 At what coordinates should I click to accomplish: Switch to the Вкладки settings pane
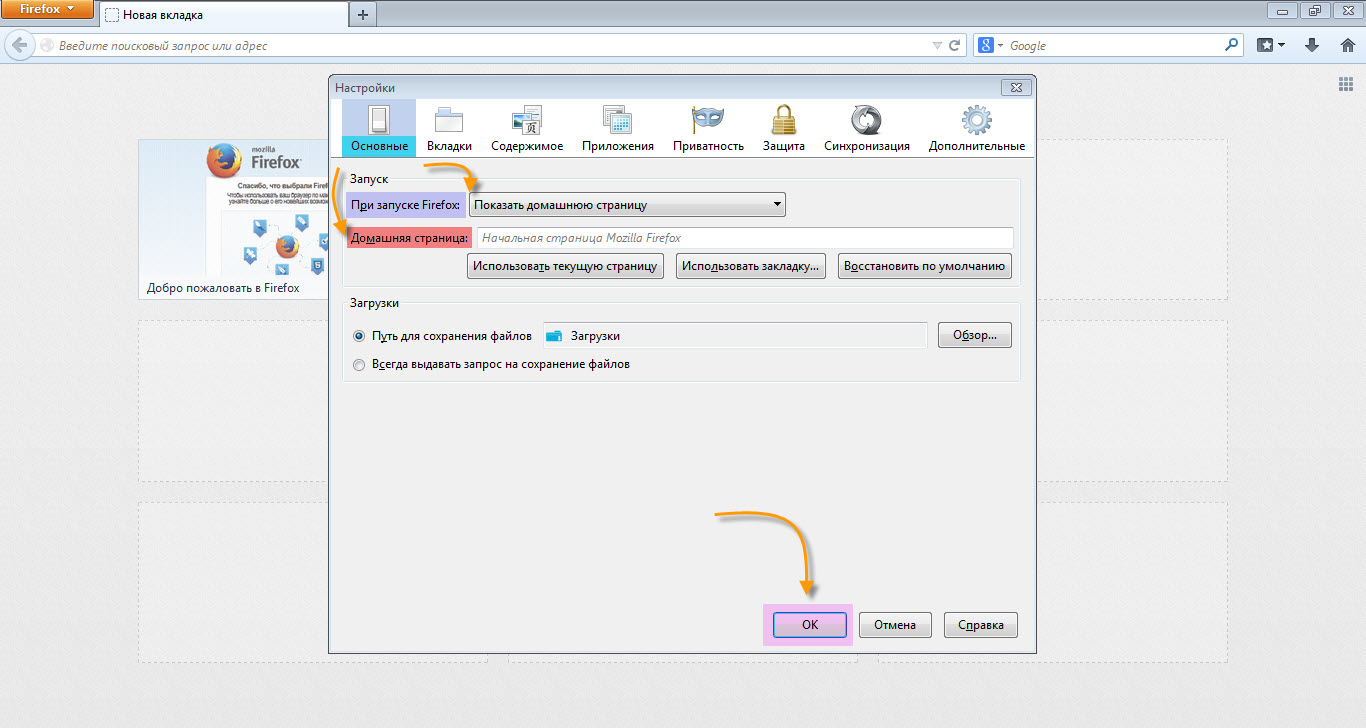pyautogui.click(x=449, y=128)
